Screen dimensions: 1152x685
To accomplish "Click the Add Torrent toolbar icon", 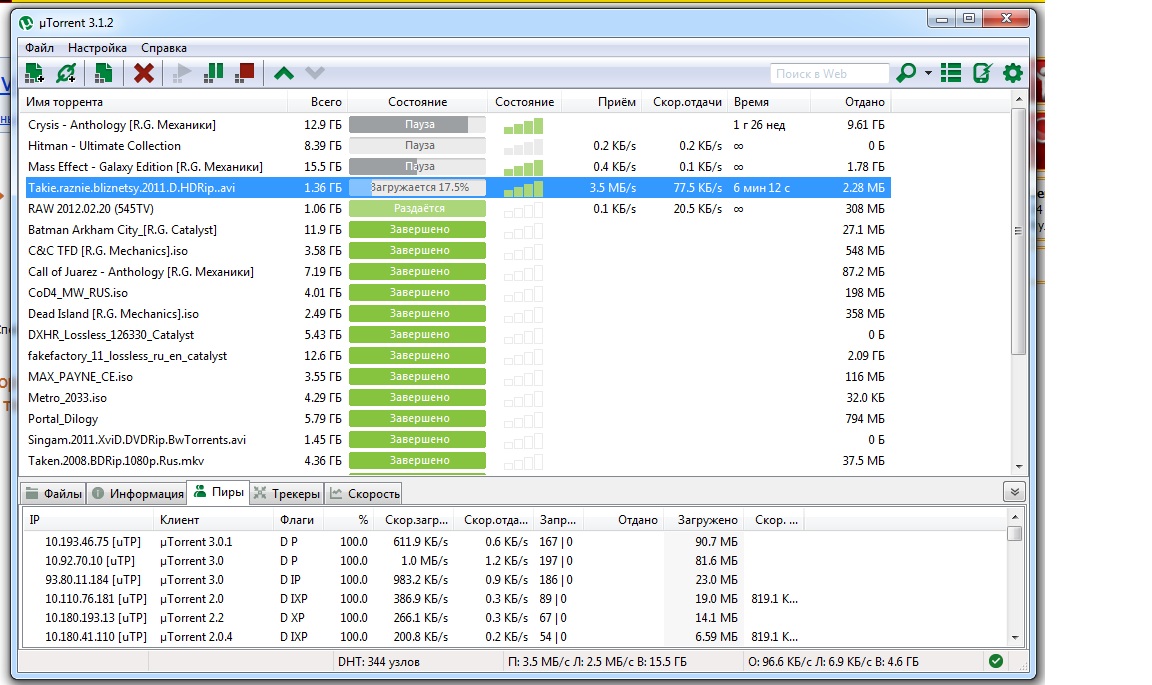I will point(34,73).
